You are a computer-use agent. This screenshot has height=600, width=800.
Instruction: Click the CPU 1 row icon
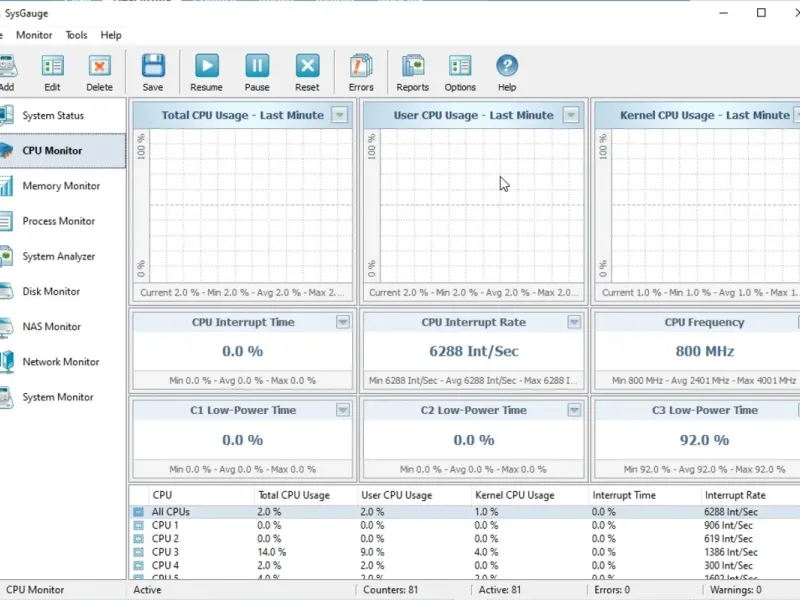pos(139,525)
